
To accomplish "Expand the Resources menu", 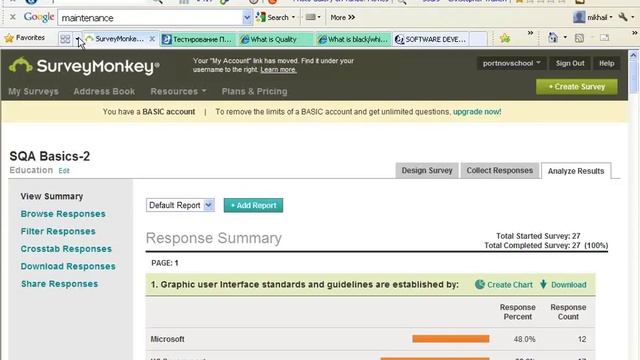I will click(x=178, y=91).
